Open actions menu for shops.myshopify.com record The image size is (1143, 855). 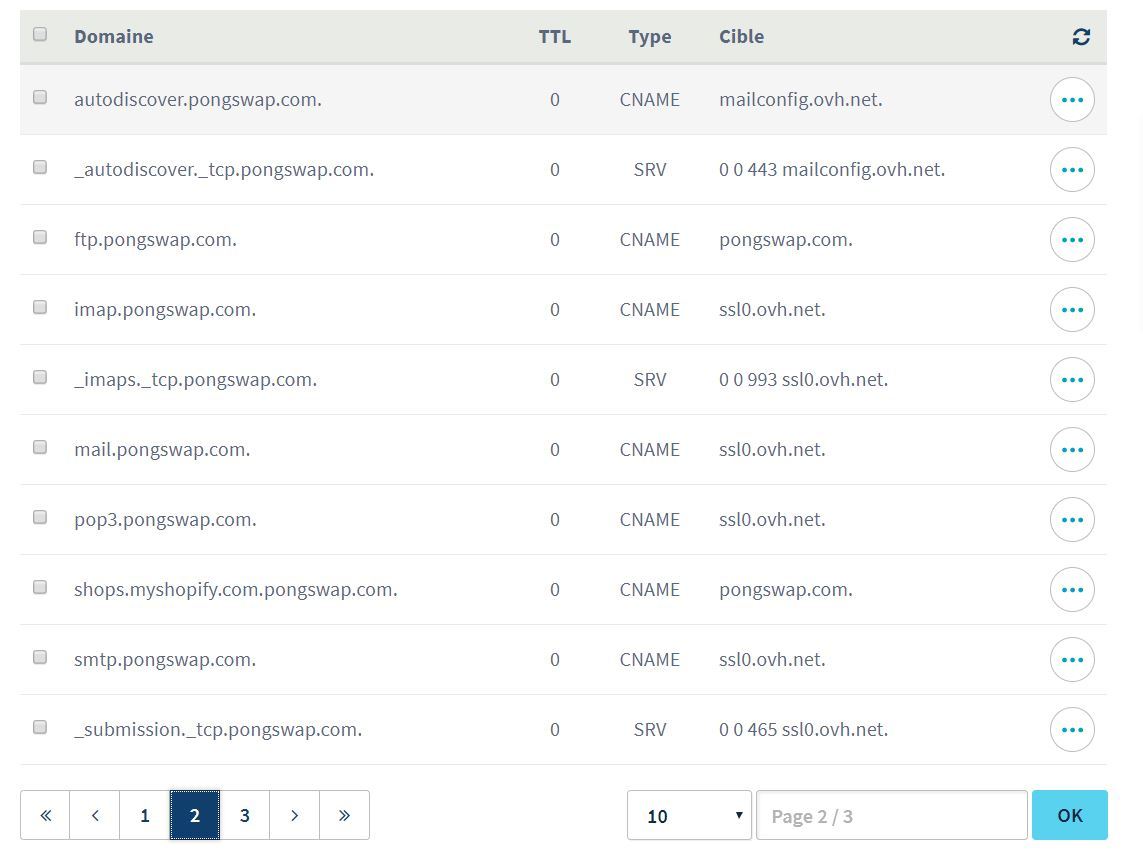pos(1072,590)
